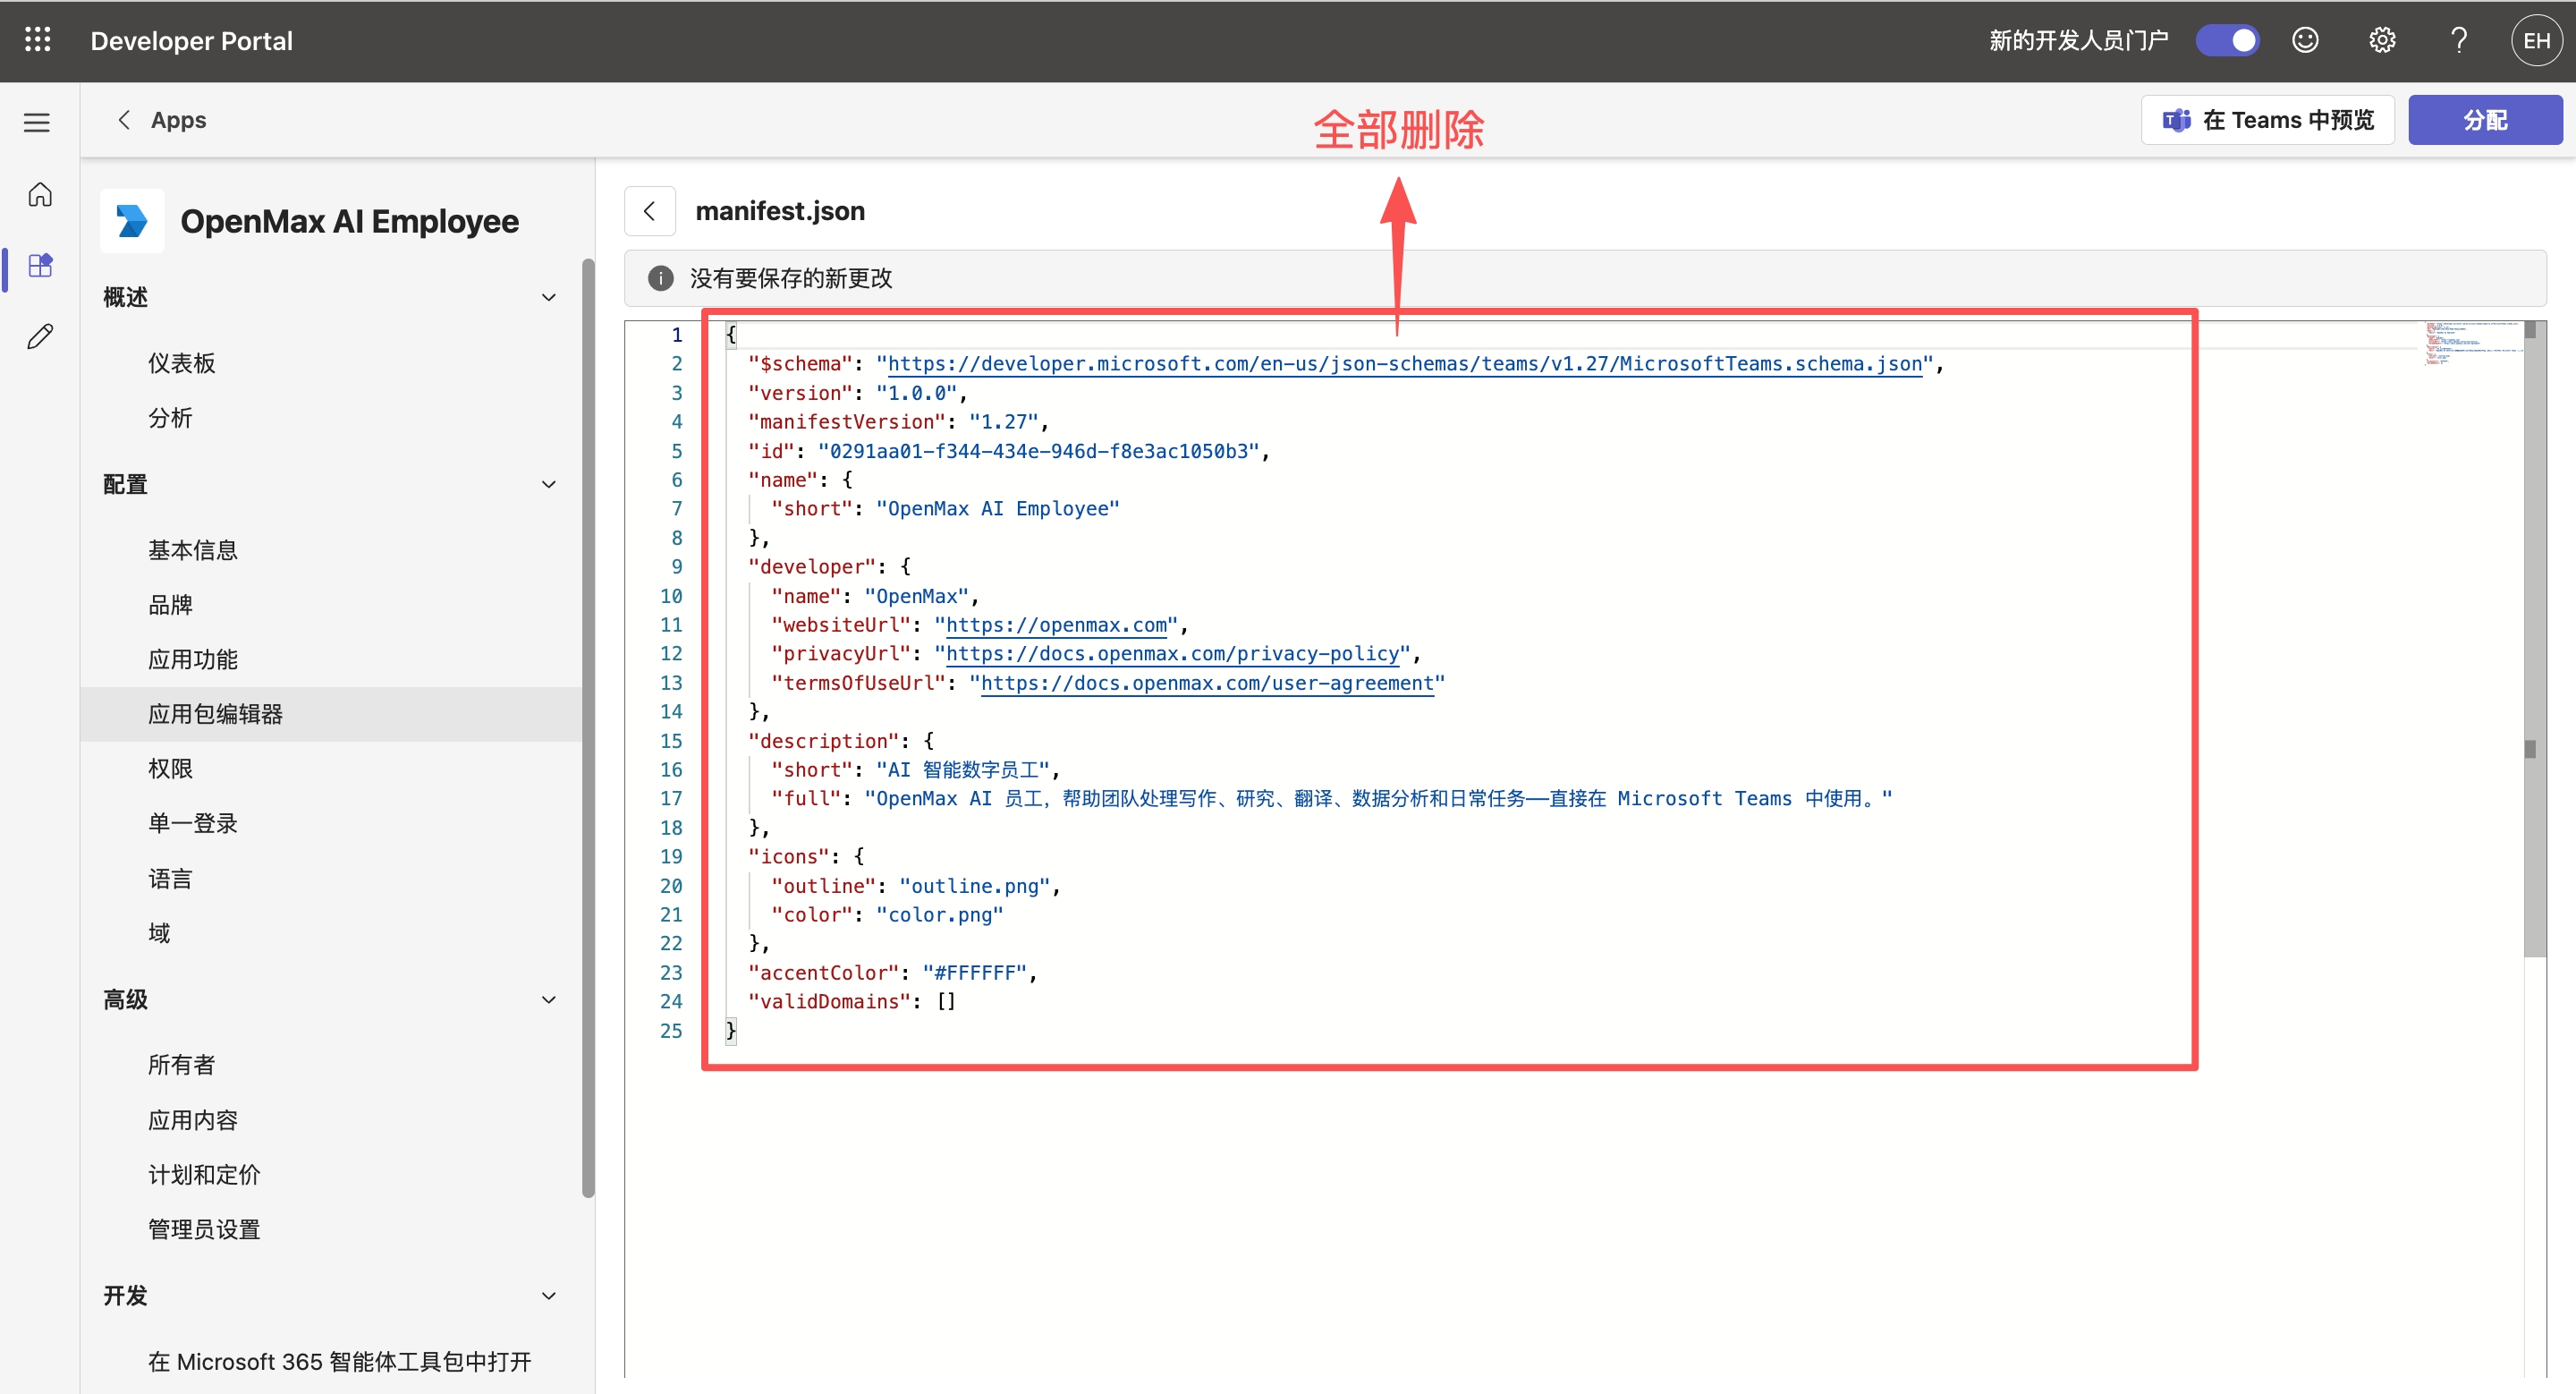The width and height of the screenshot is (2576, 1394).
Task: Click the Apps breadcrumb link
Action: pos(178,120)
